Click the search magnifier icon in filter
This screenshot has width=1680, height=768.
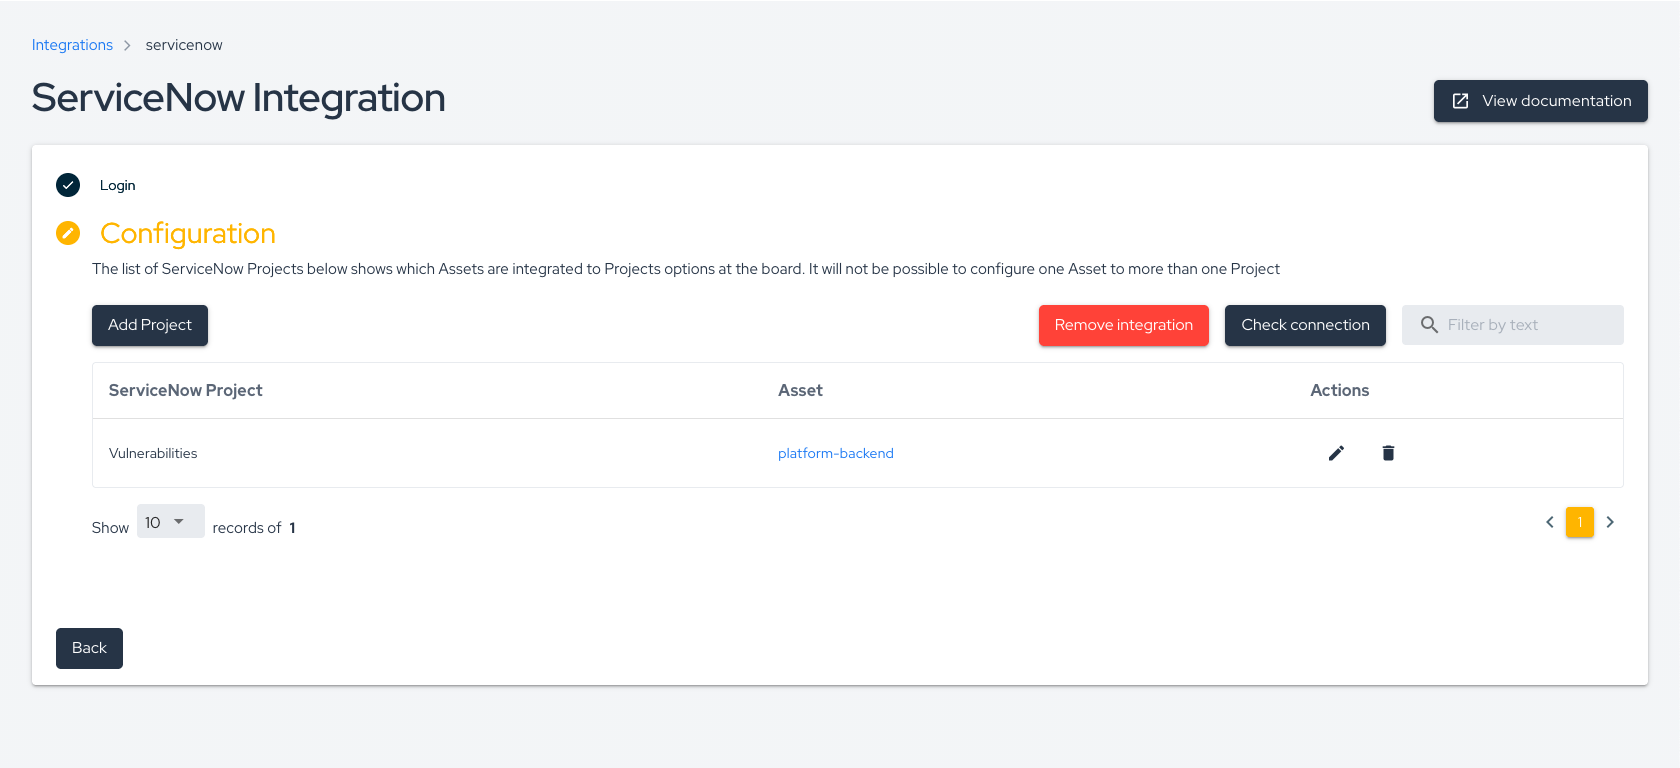[x=1429, y=325]
